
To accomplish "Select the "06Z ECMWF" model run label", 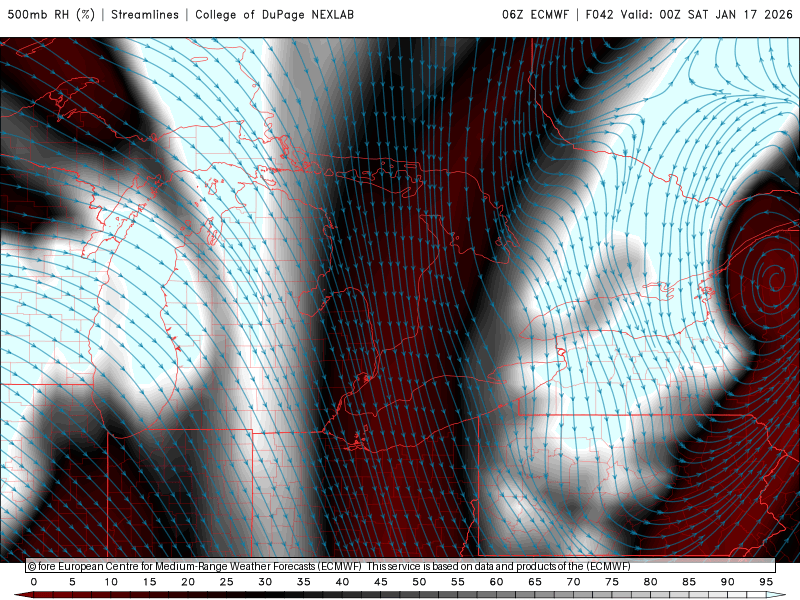I will pos(535,14).
